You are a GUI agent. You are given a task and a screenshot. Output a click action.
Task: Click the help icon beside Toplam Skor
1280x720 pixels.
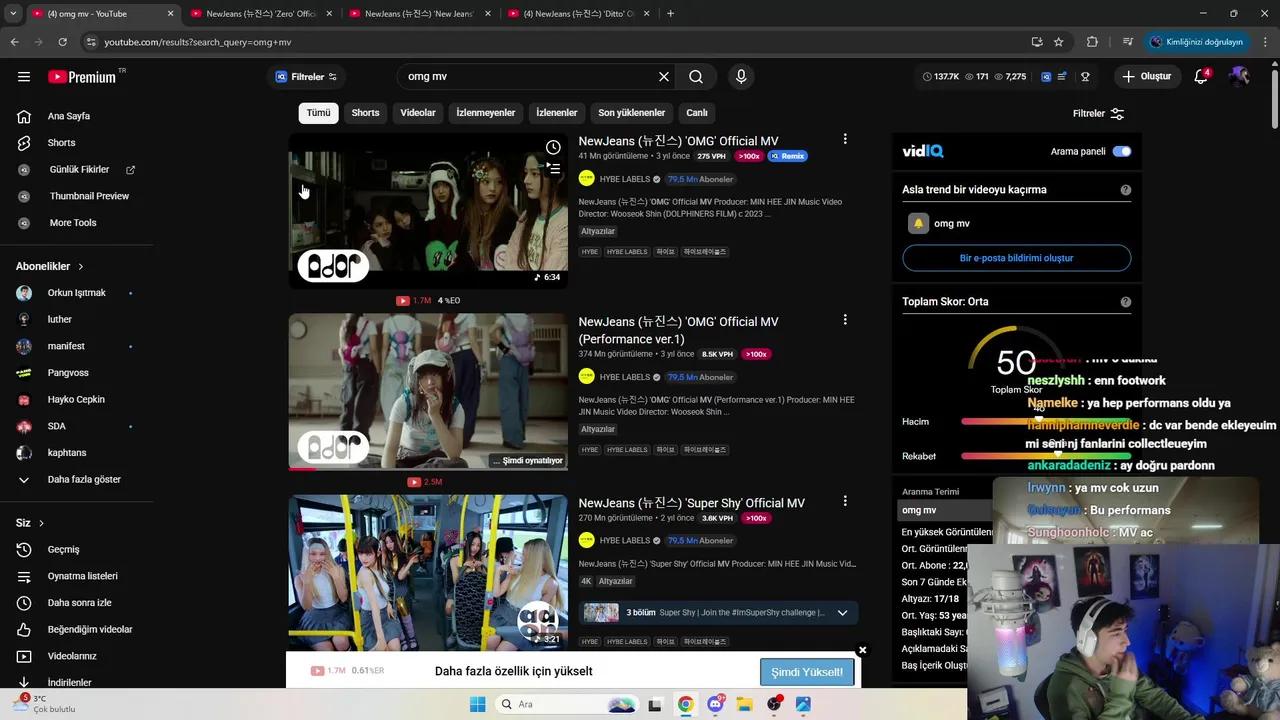pos(1126,302)
